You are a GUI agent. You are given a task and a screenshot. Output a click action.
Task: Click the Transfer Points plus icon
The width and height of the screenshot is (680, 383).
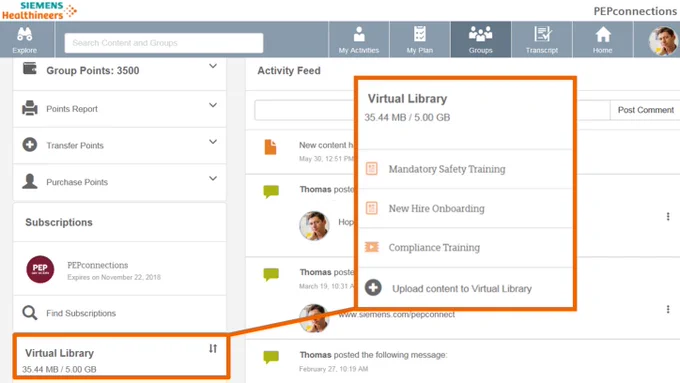pyautogui.click(x=29, y=144)
